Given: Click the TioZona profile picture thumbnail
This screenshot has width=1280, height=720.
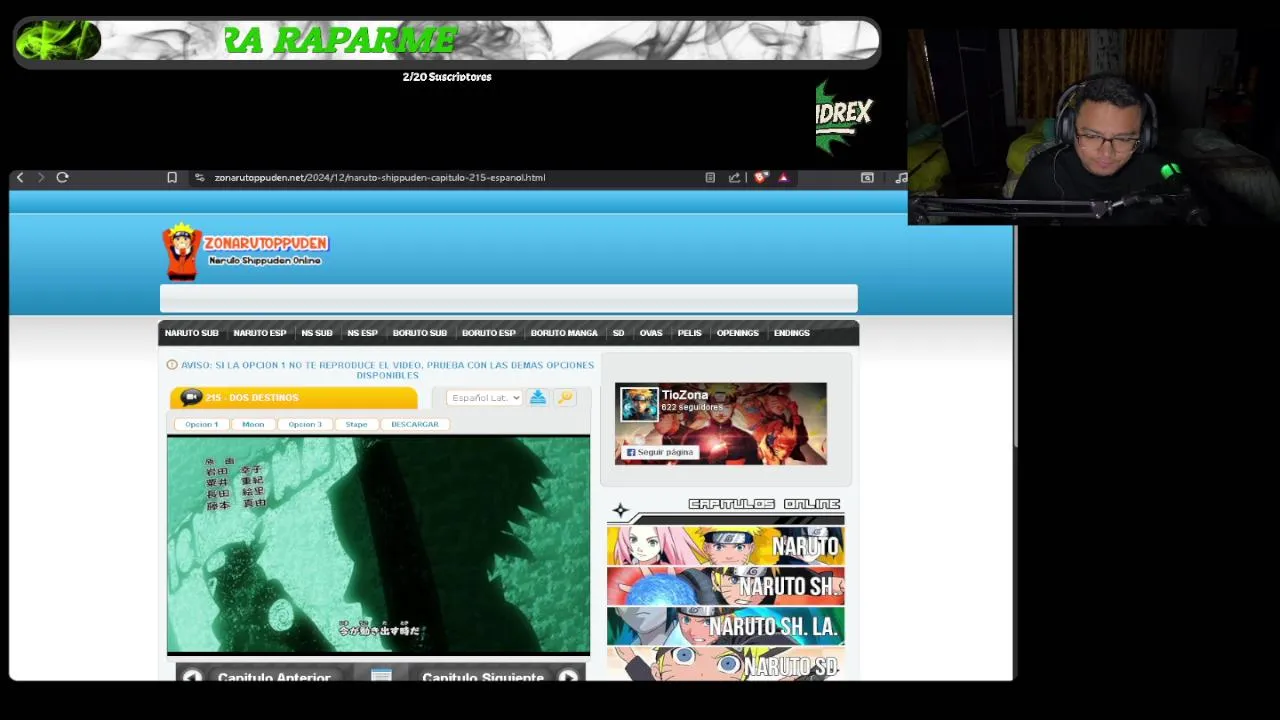Looking at the screenshot, I should (x=639, y=405).
